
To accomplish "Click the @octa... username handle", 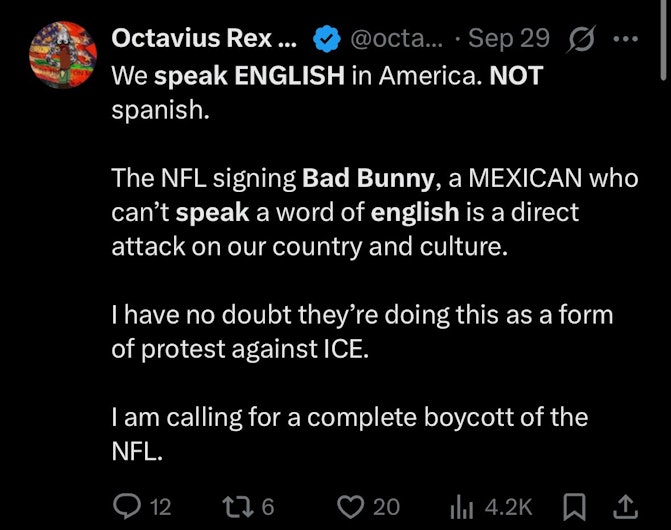I will (x=394, y=39).
